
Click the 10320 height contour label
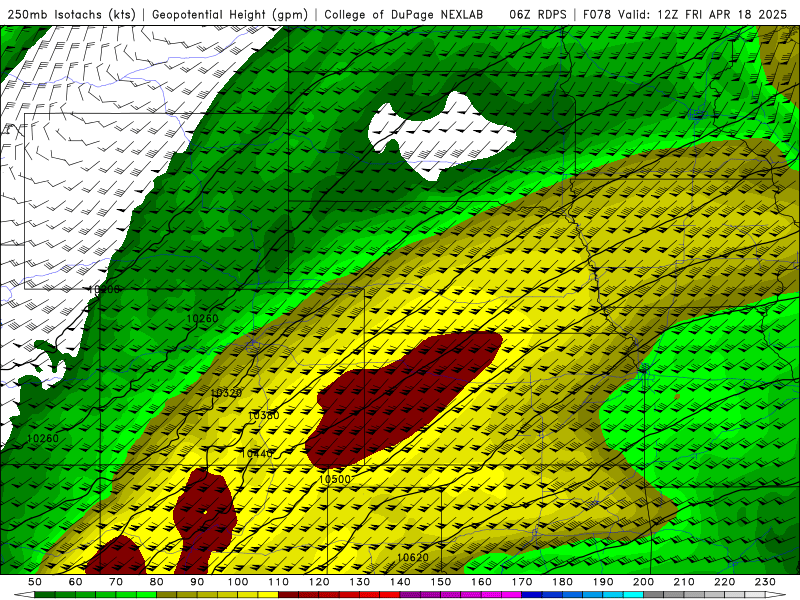pyautogui.click(x=226, y=393)
